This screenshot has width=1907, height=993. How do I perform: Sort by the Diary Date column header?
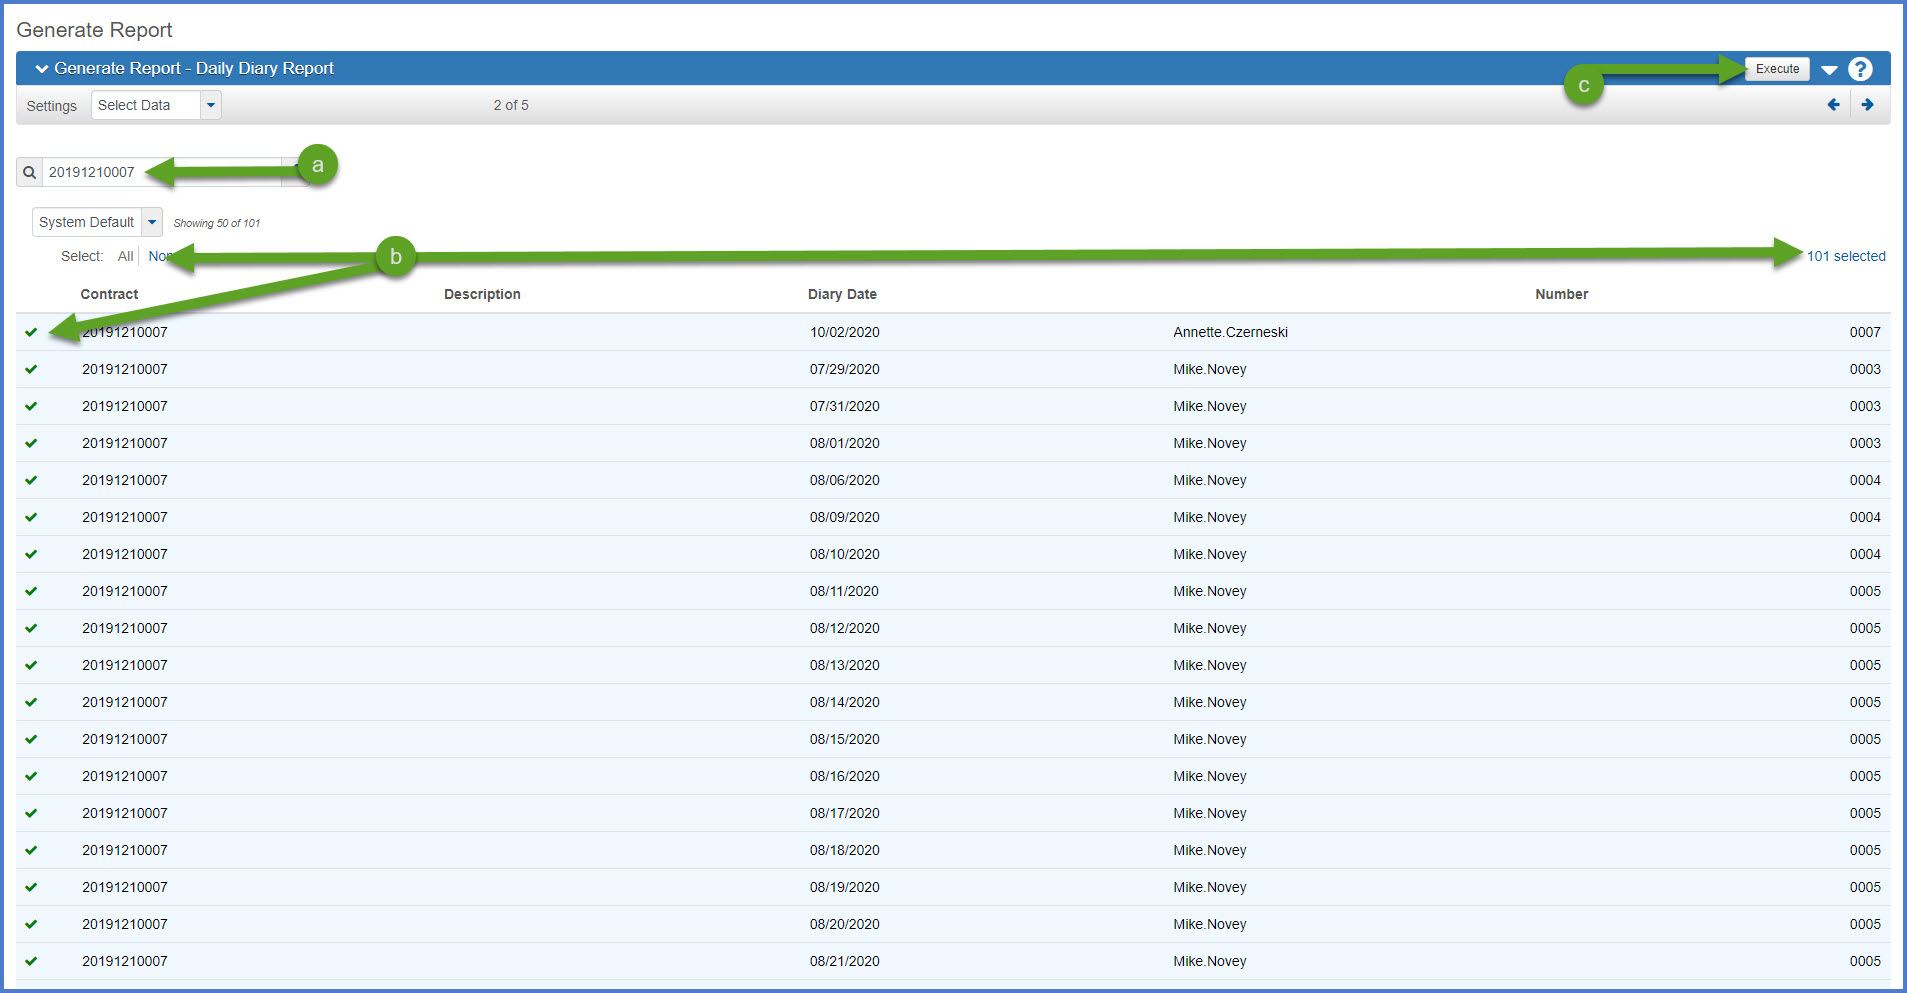[x=841, y=294]
